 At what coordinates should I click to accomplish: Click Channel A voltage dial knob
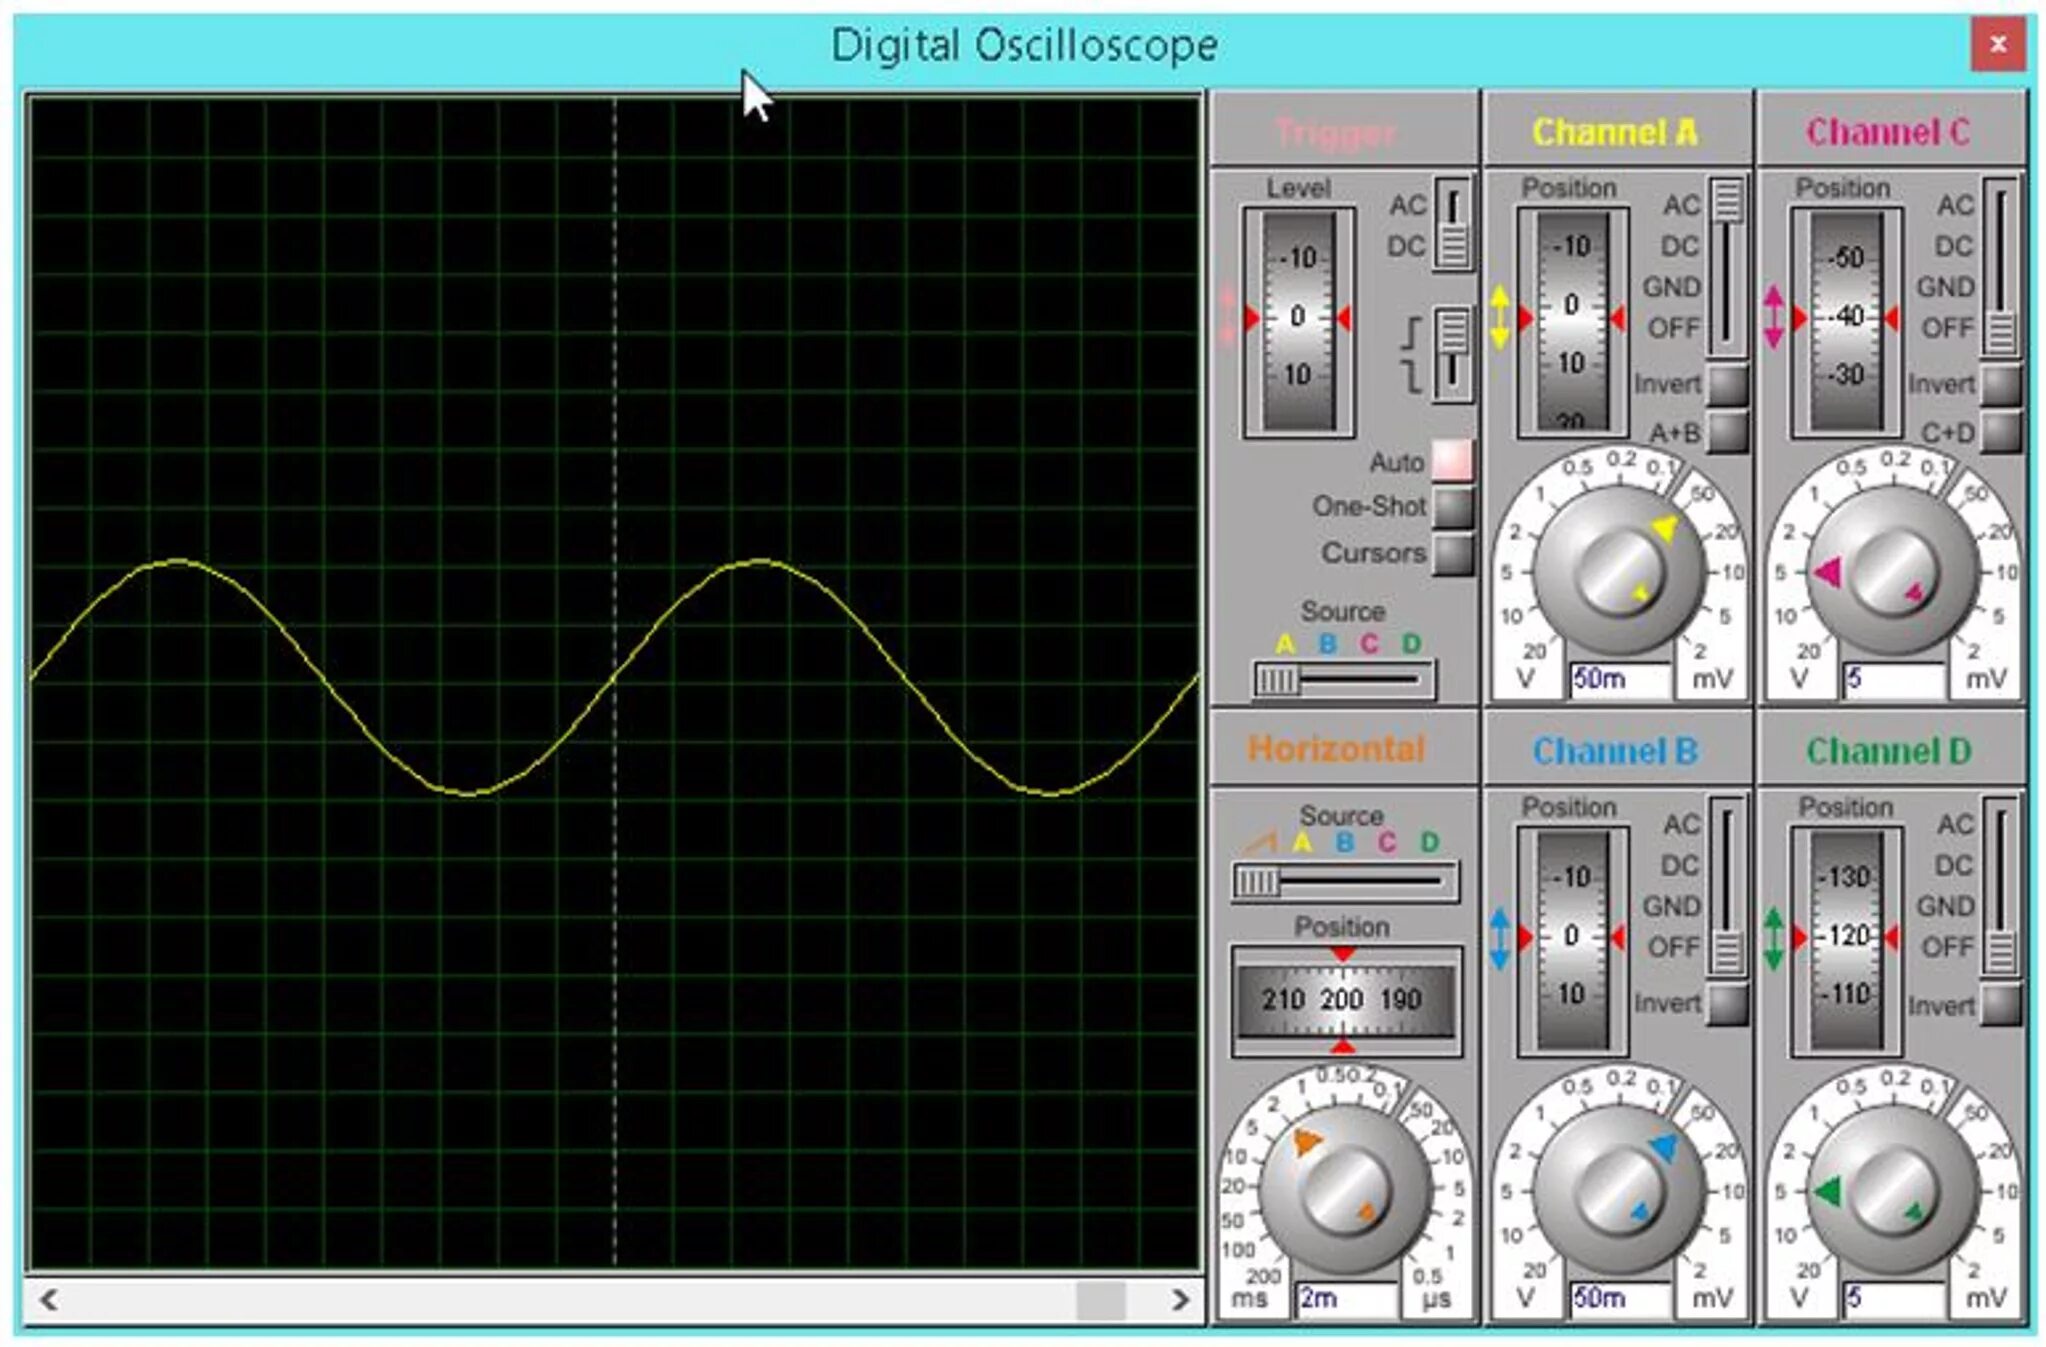pyautogui.click(x=1618, y=572)
